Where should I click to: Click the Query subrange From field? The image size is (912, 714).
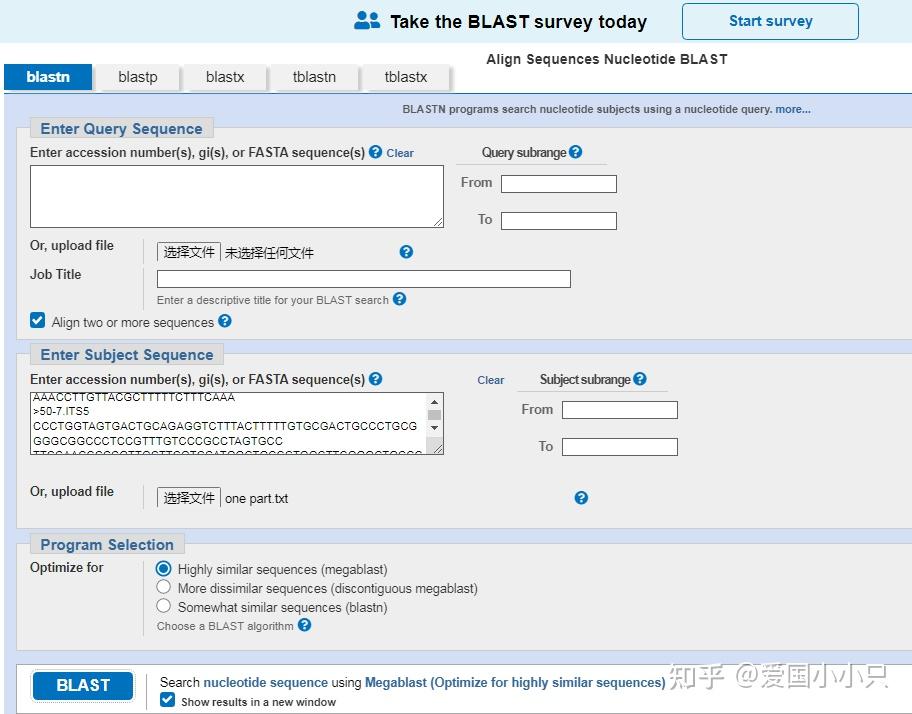(559, 184)
